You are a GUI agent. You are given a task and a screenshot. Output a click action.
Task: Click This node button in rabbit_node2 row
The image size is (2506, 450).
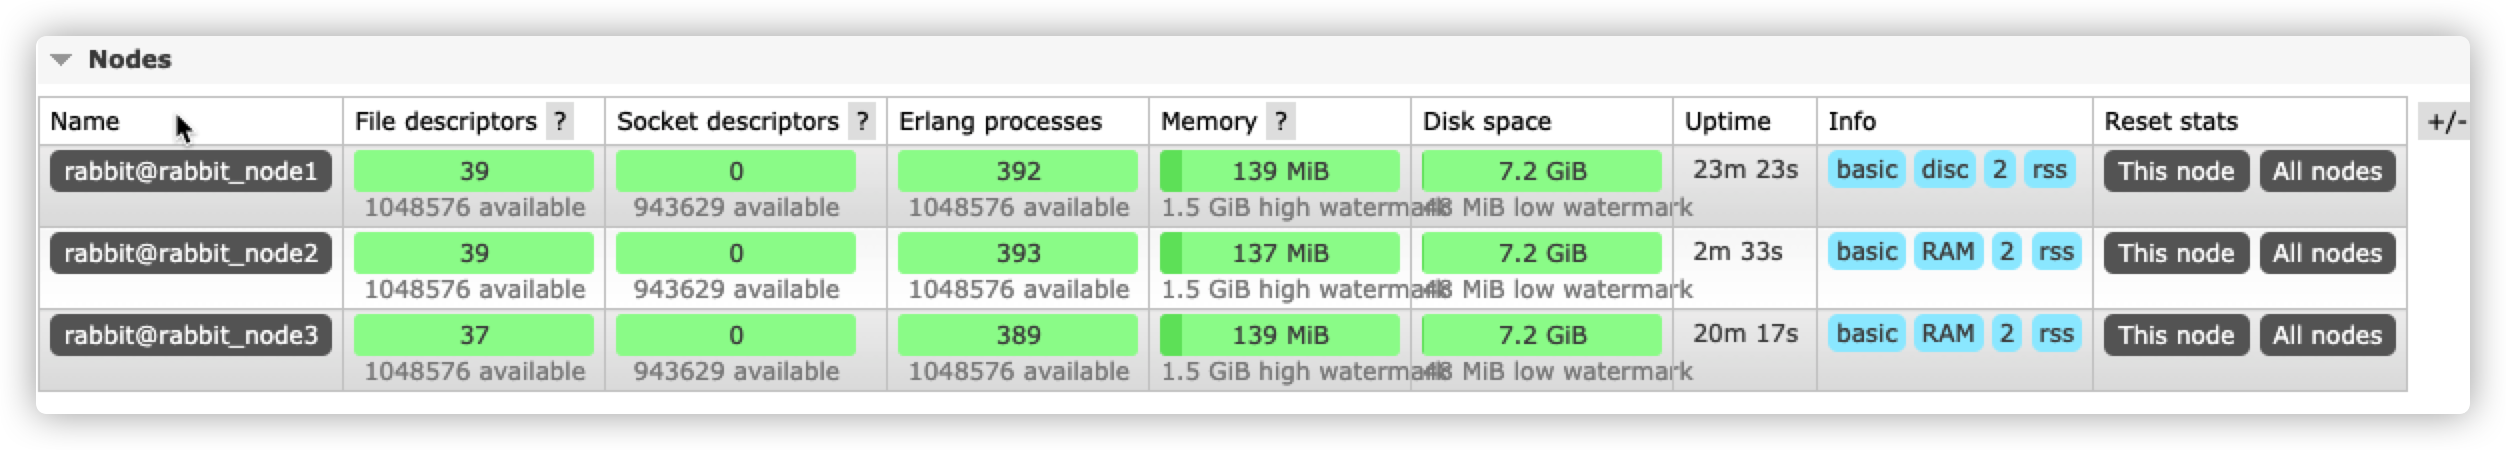pyautogui.click(x=2175, y=253)
